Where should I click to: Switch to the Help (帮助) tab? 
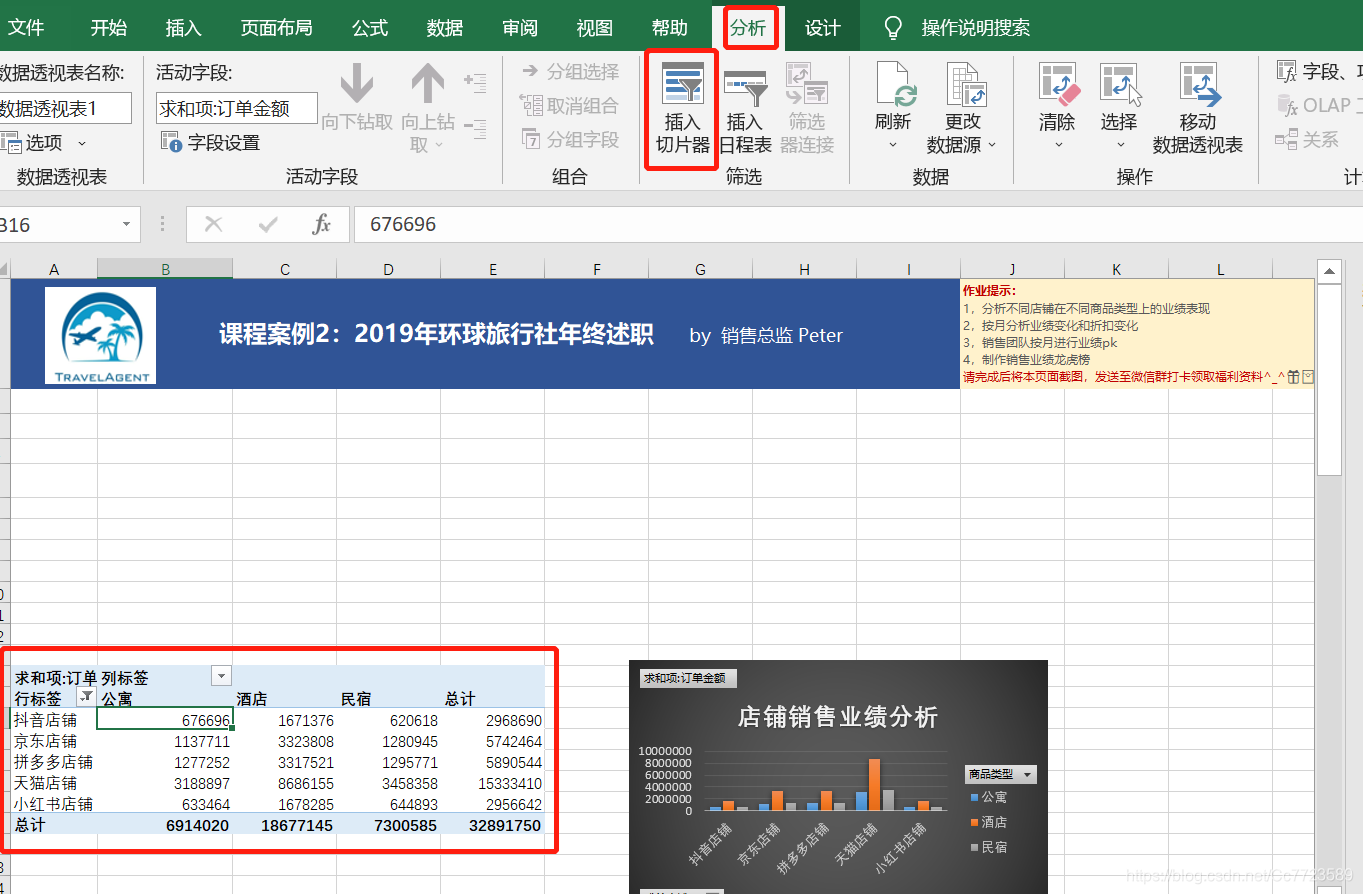(669, 27)
